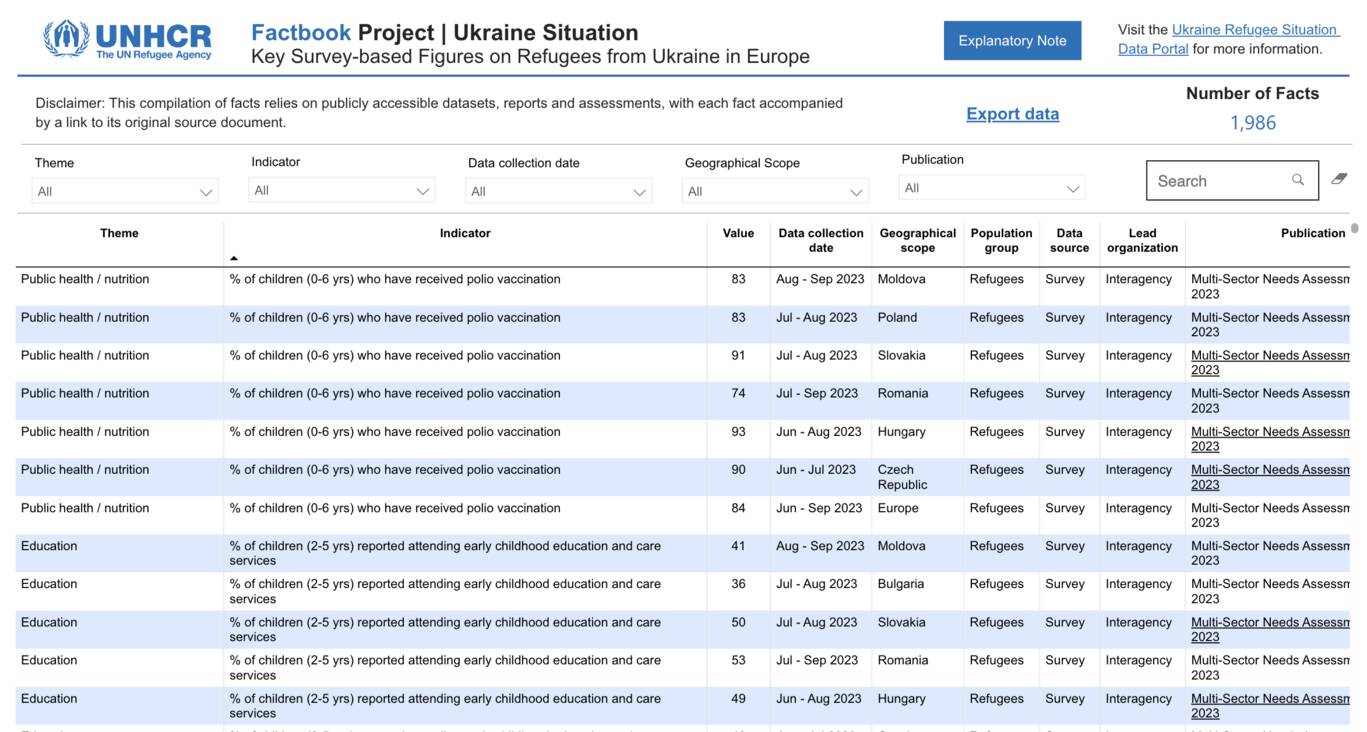Open the Slovakia polio Multi-Sector Needs Assessment link
The width and height of the screenshot is (1367, 732).
pos(1270,362)
